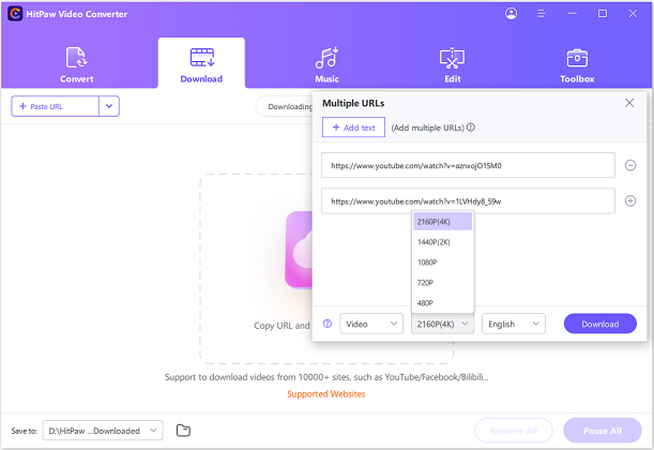The width and height of the screenshot is (654, 450).
Task: Click the pink cloud download thumbnail
Action: (299, 250)
